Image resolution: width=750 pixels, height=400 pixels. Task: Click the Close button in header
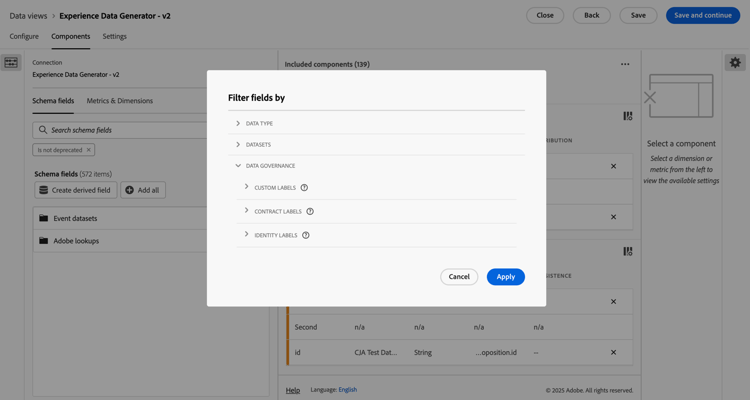click(x=545, y=15)
